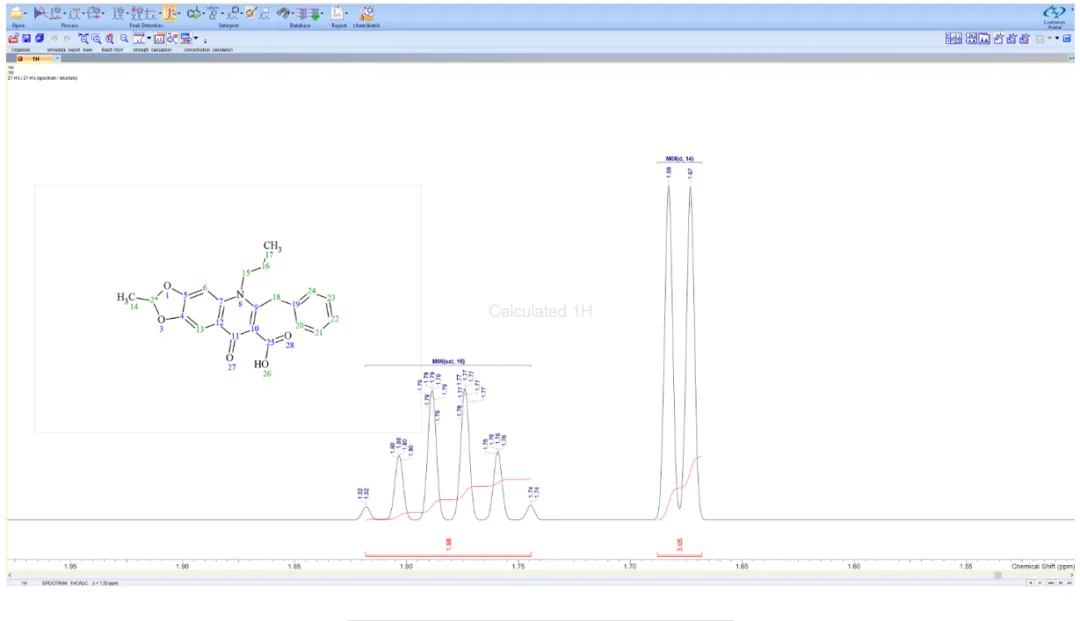Open the Customer Portal icon
Image resolution: width=1080 pixels, height=621 pixels.
click(1055, 12)
